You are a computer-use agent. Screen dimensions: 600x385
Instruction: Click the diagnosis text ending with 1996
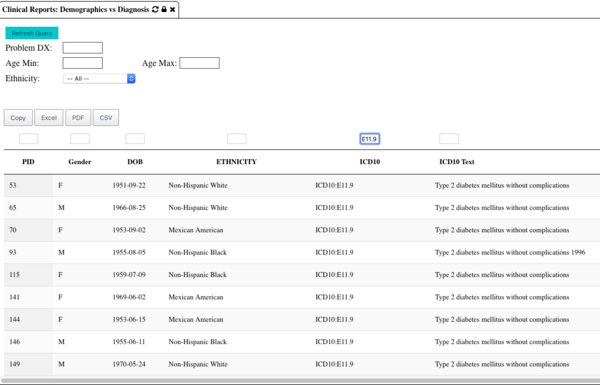(510, 252)
